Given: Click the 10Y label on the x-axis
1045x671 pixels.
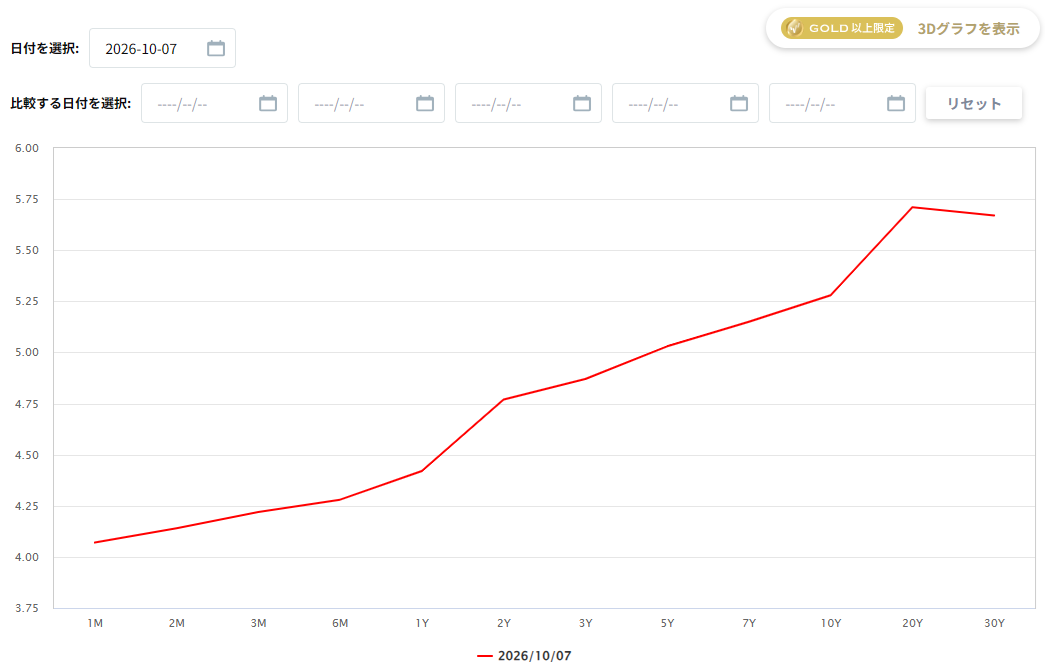Looking at the screenshot, I should (x=831, y=623).
